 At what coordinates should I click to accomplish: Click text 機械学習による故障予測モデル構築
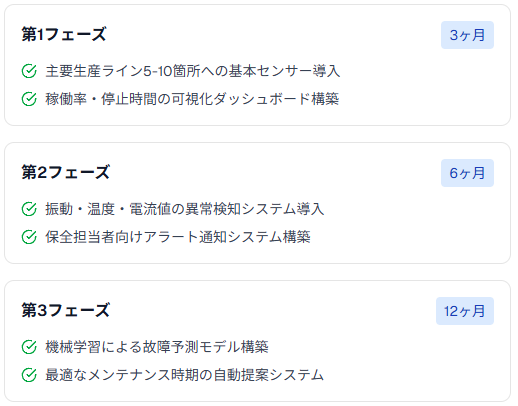point(157,347)
